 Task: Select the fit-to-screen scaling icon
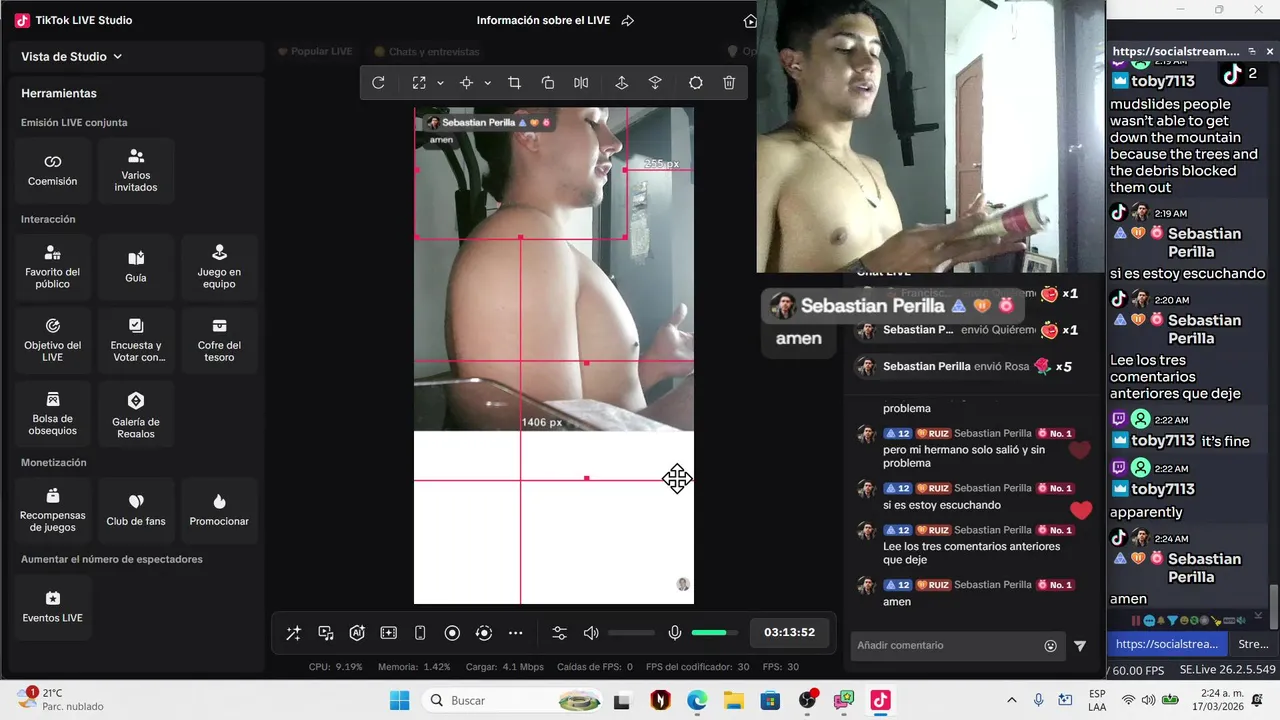pyautogui.click(x=419, y=83)
